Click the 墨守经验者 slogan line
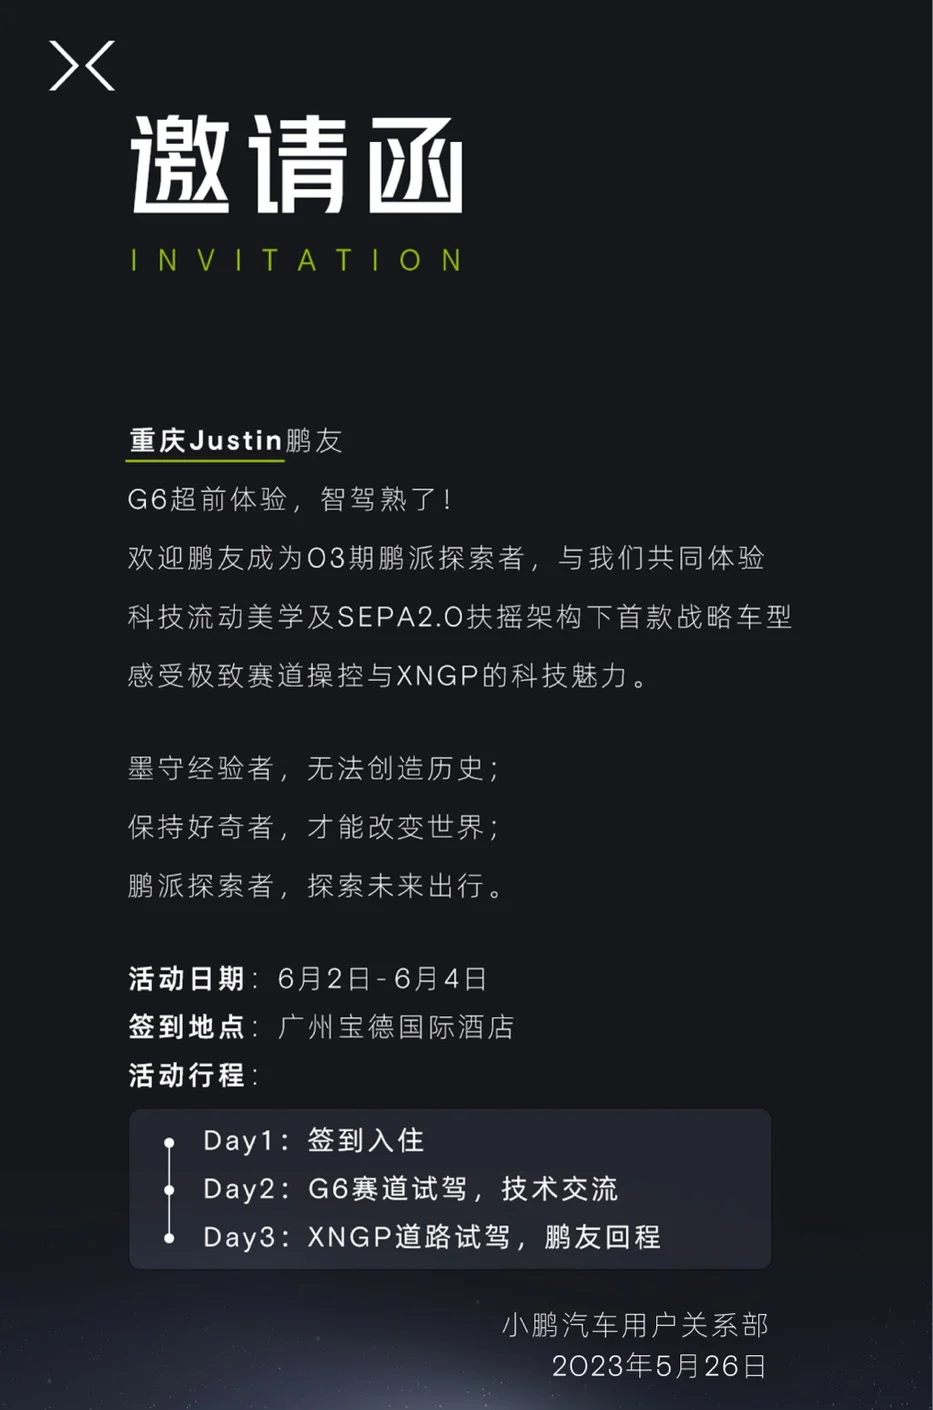The width and height of the screenshot is (933, 1410). point(313,768)
